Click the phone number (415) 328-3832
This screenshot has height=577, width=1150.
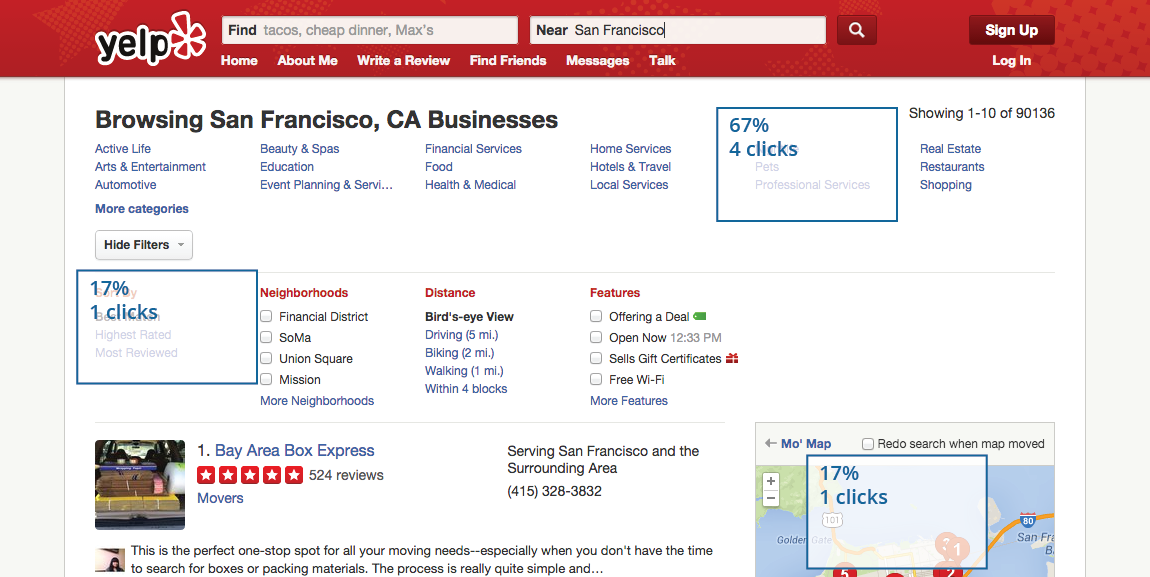(554, 491)
